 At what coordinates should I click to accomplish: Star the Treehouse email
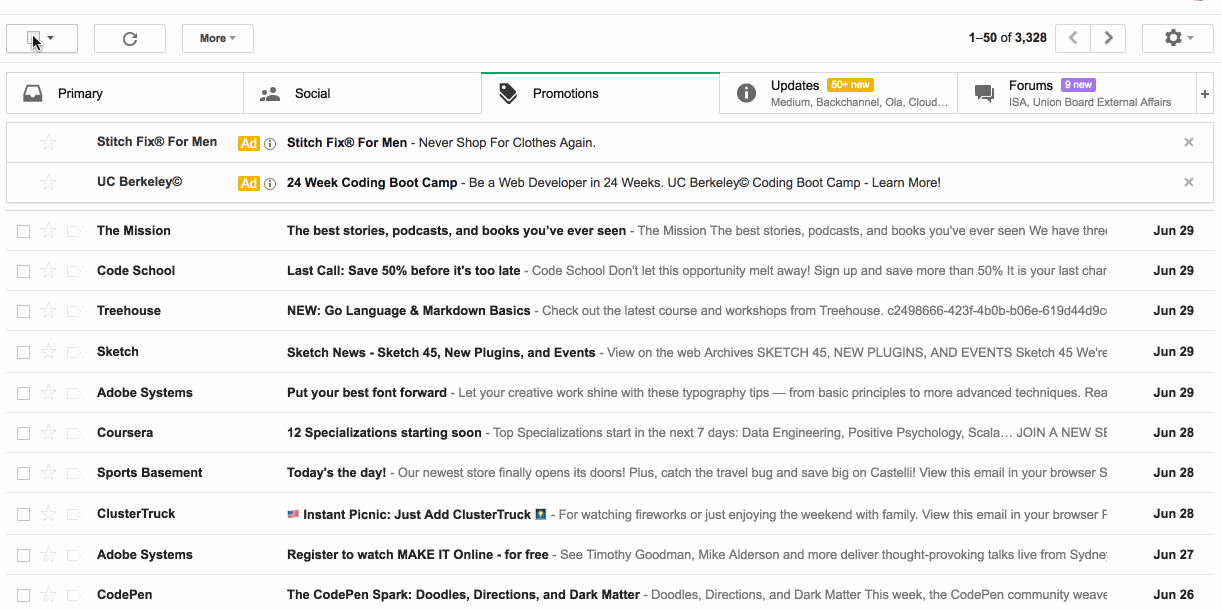[48, 311]
